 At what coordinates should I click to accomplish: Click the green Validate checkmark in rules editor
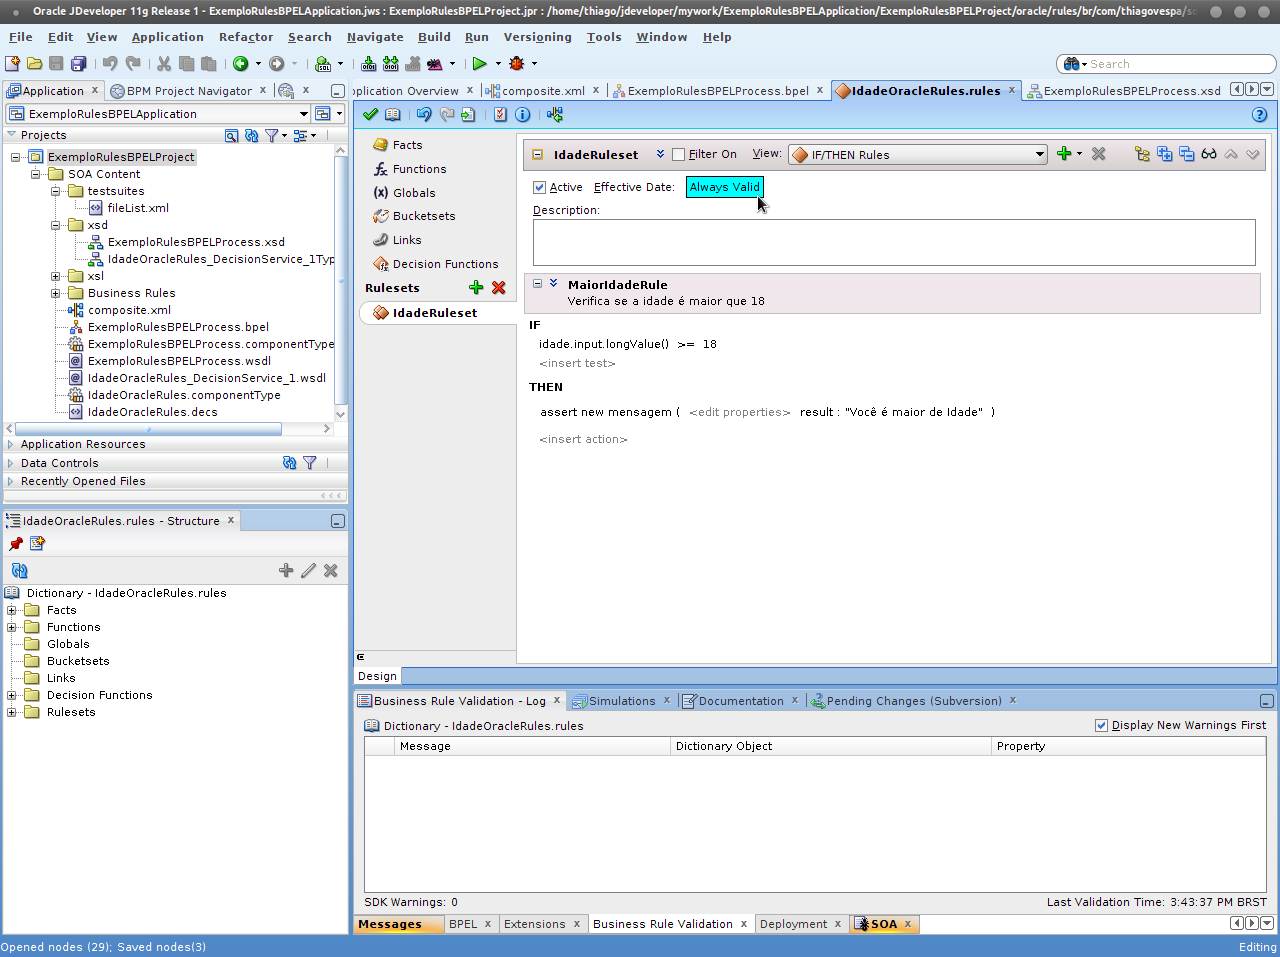(370, 114)
